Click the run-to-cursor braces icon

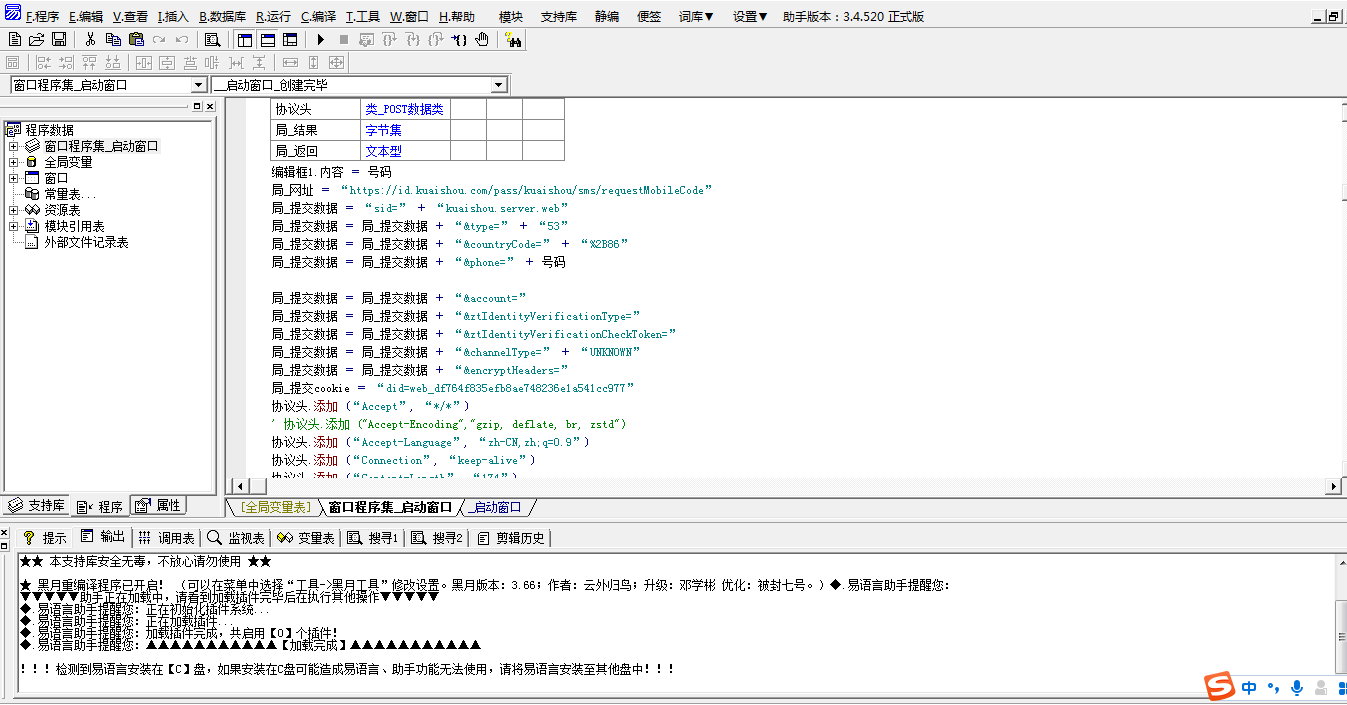pyautogui.click(x=459, y=40)
